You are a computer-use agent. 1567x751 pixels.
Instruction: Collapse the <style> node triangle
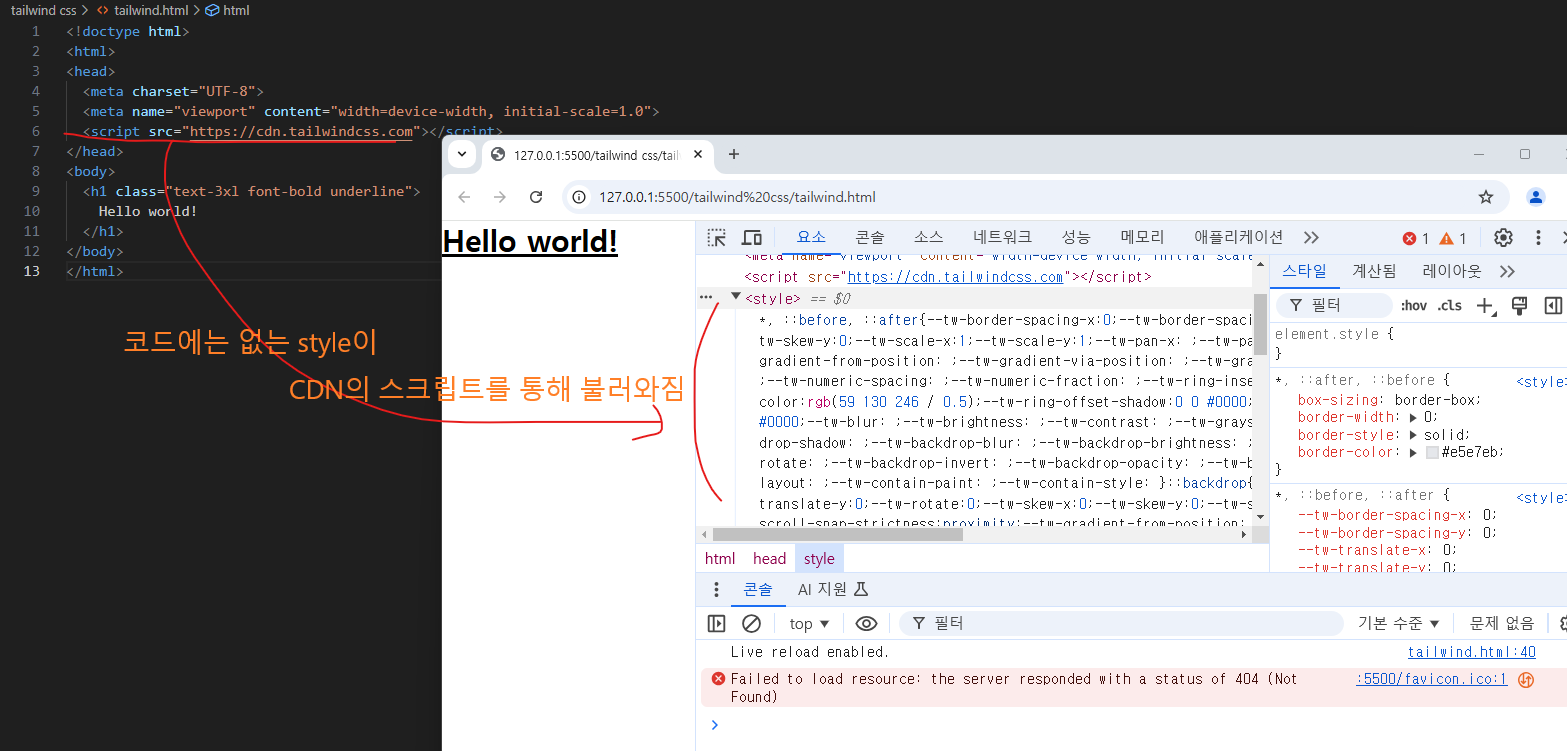736,297
